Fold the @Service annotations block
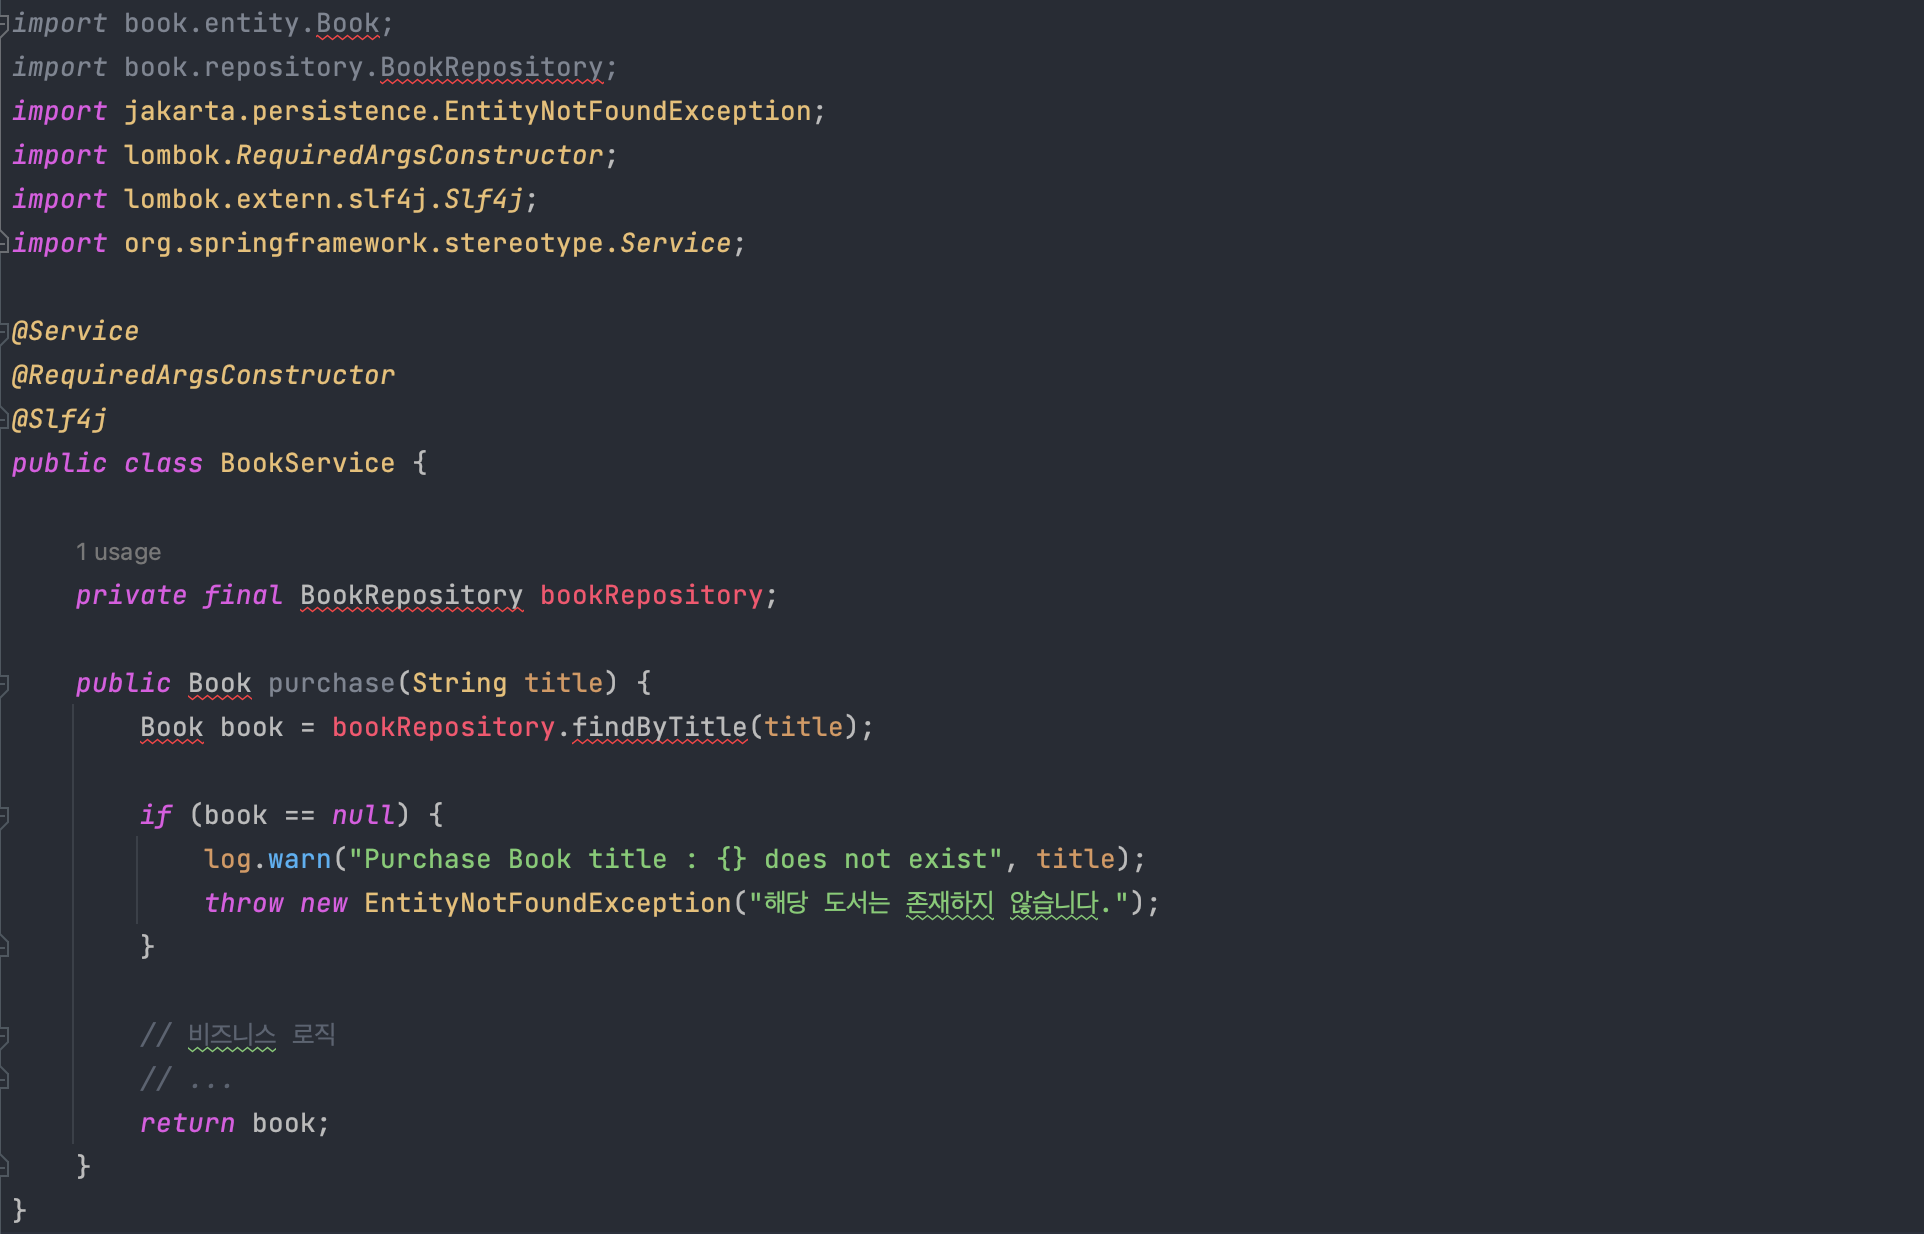Image resolution: width=1924 pixels, height=1234 pixels. tap(4, 332)
